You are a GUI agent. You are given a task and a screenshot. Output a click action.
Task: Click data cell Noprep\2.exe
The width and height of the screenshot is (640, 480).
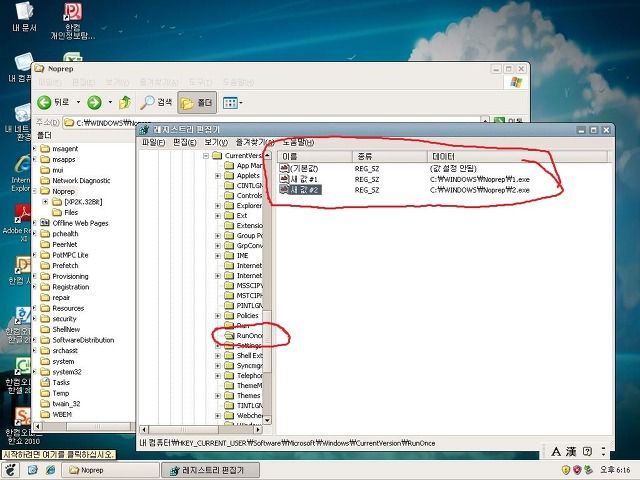tap(480, 190)
